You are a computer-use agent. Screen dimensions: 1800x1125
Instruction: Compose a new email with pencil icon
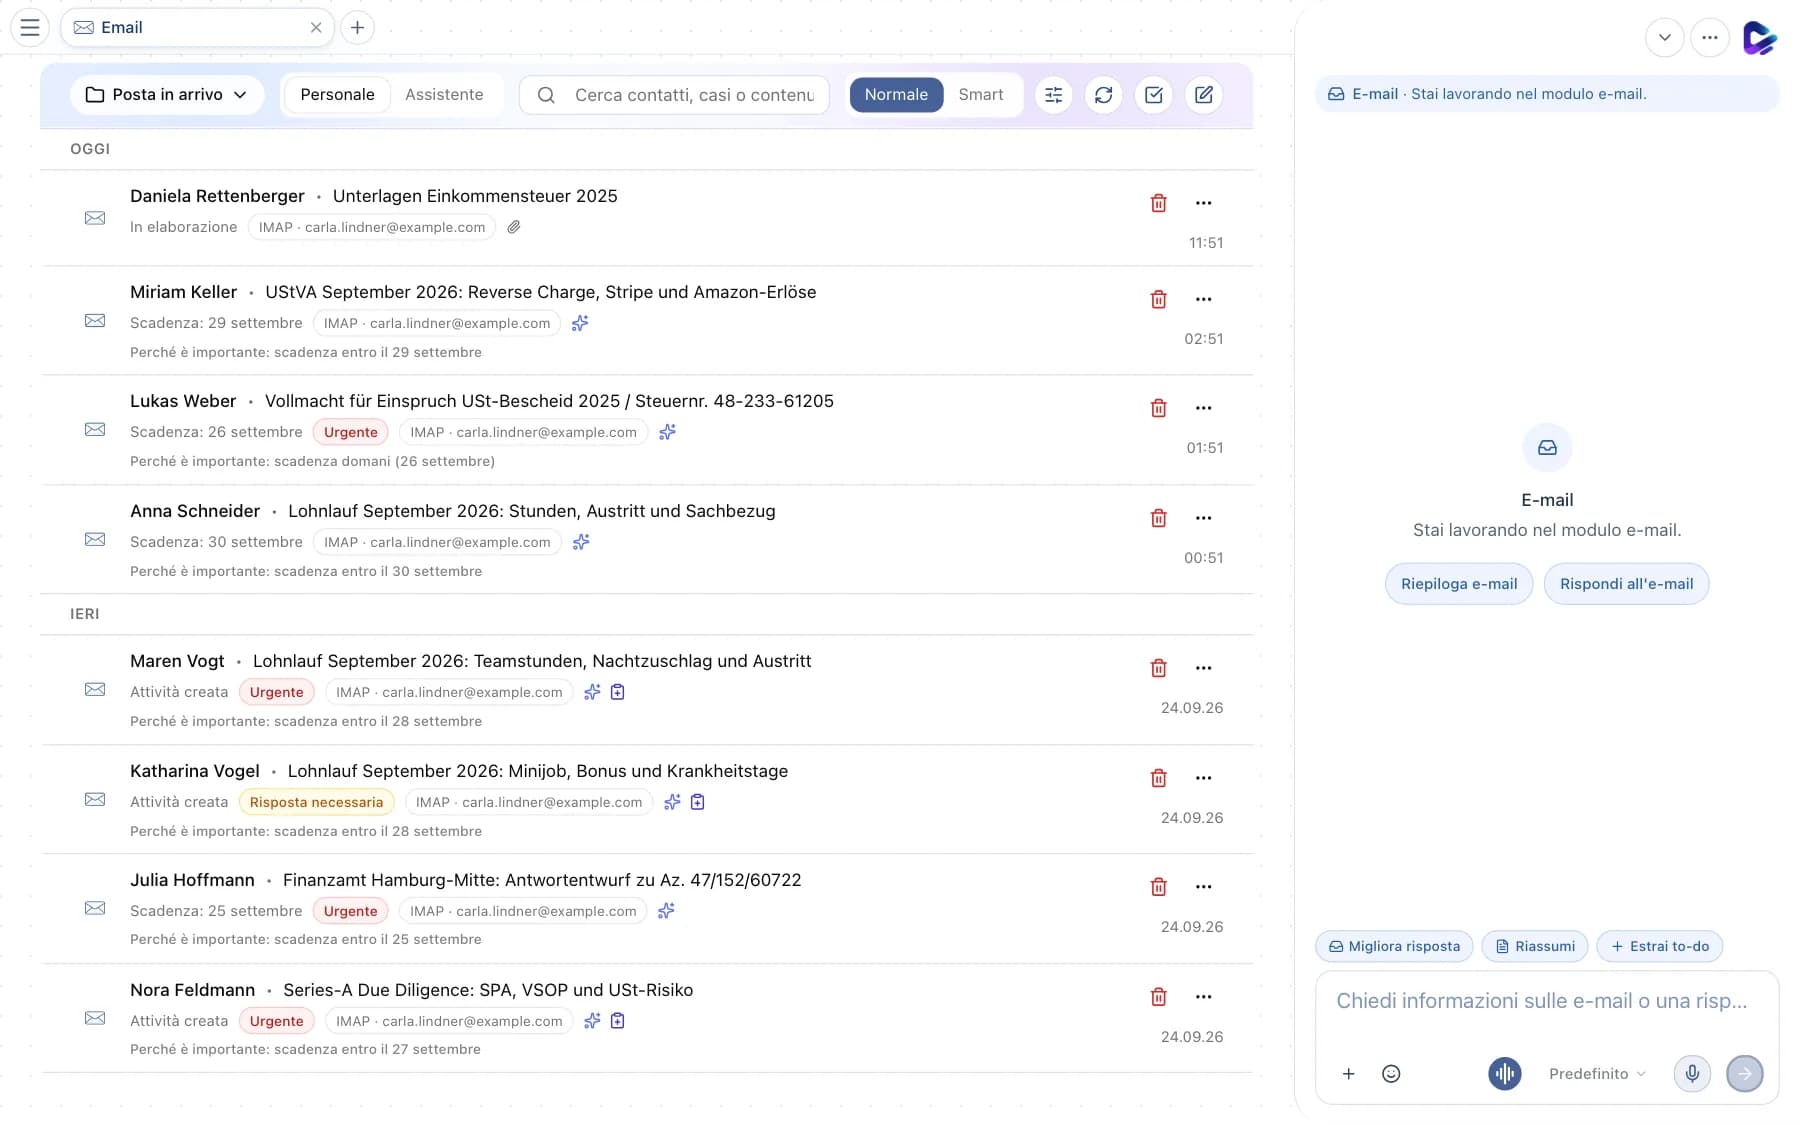pyautogui.click(x=1204, y=95)
